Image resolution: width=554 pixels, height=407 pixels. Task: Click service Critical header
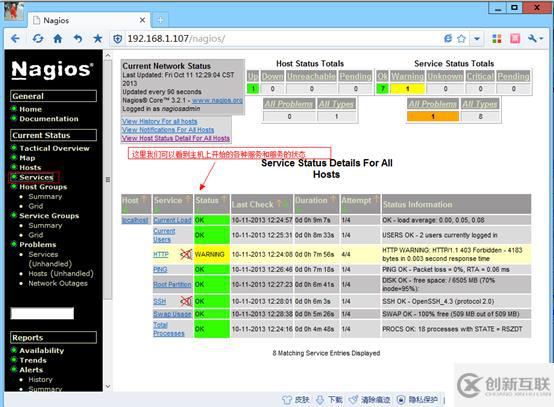pos(480,76)
